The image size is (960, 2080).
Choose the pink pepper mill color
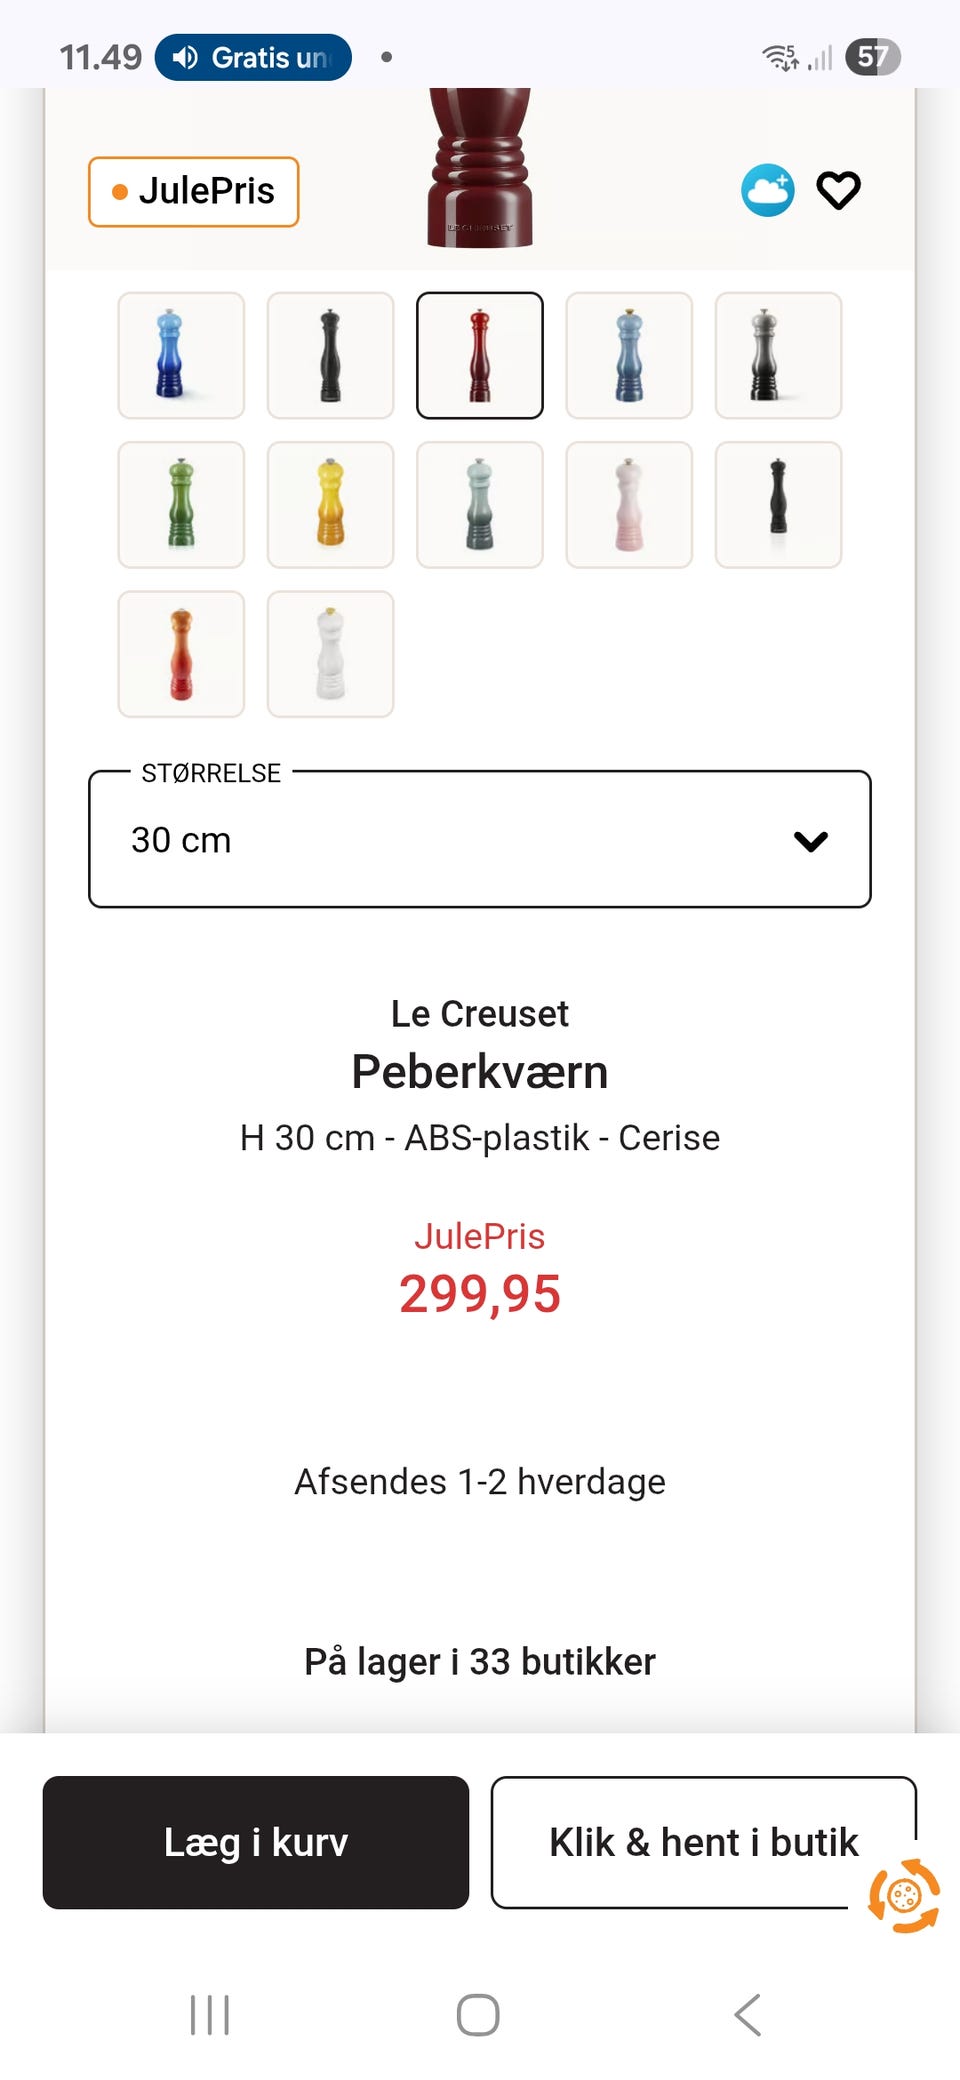pyautogui.click(x=629, y=505)
